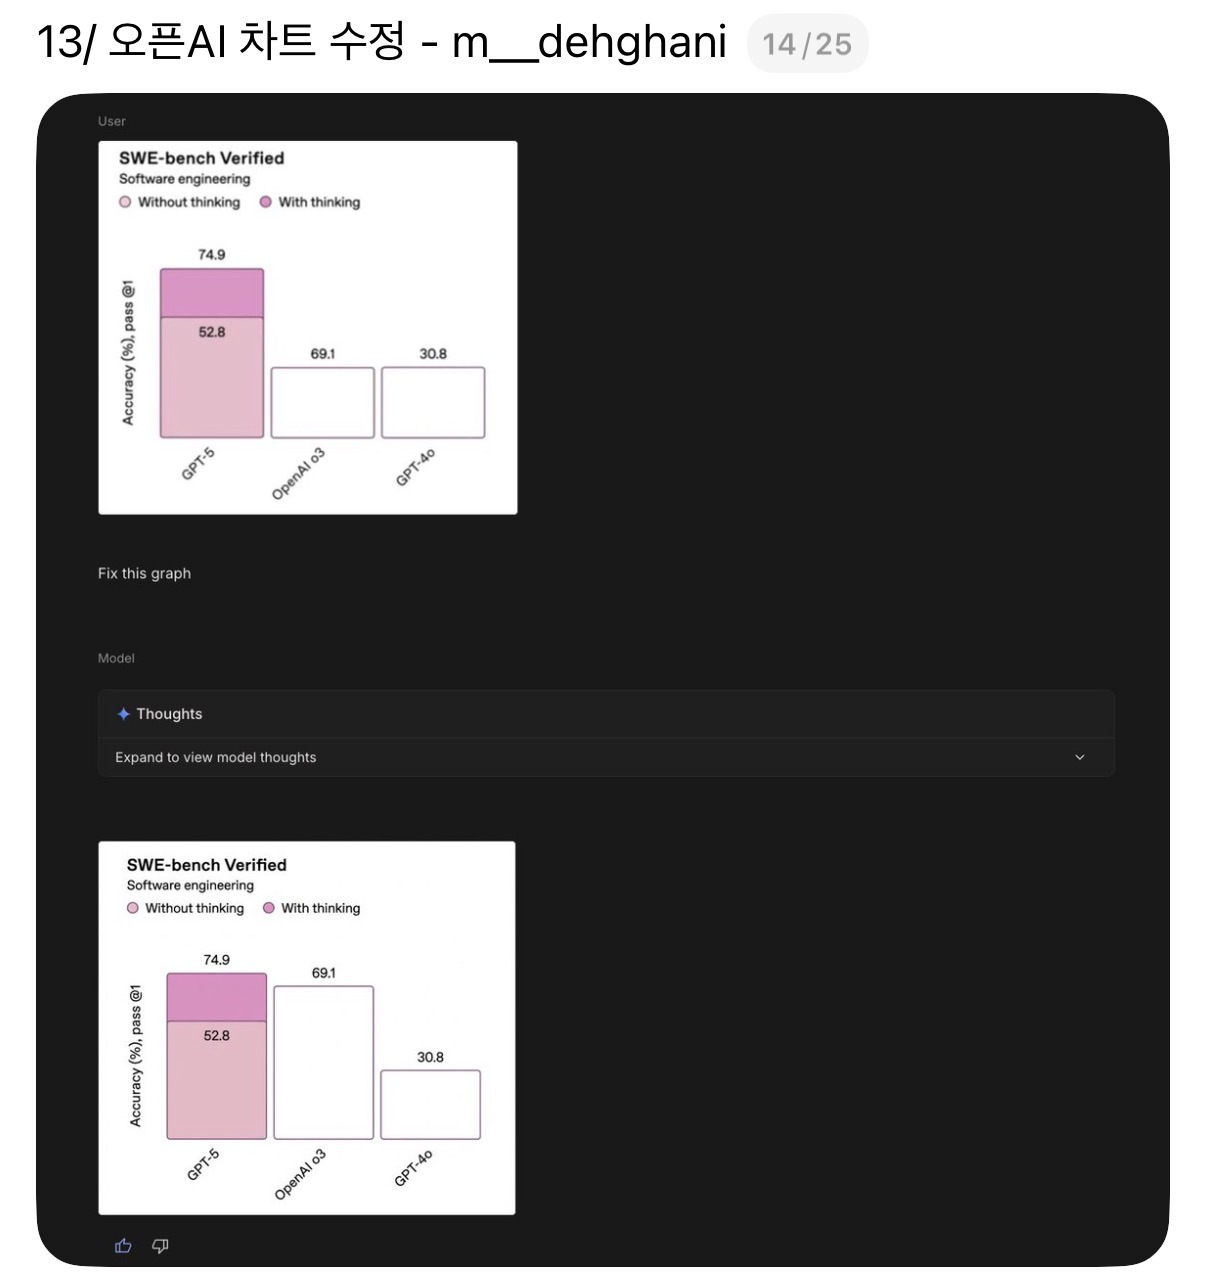1206x1287 pixels.
Task: Click the sparkle icon next to Thoughts
Action: [x=124, y=713]
